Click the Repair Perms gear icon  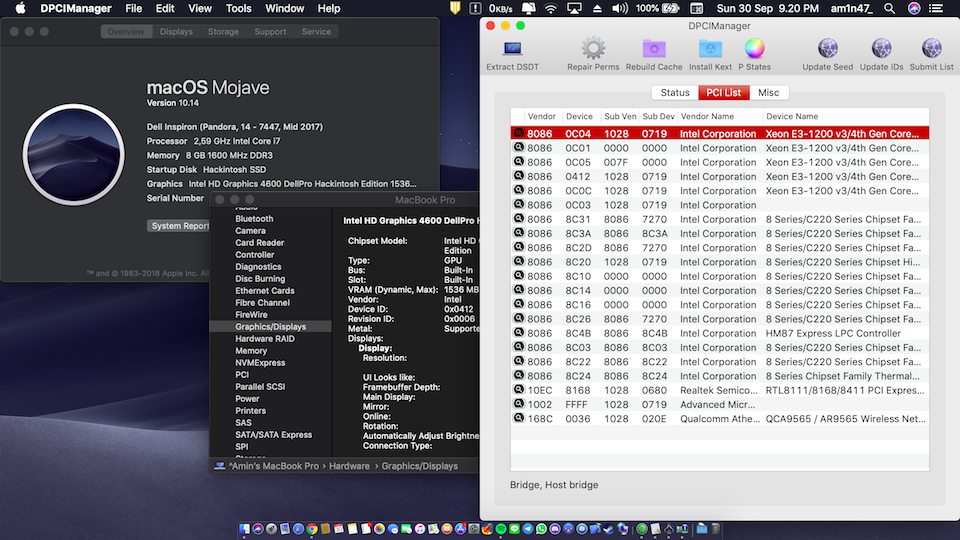point(593,49)
